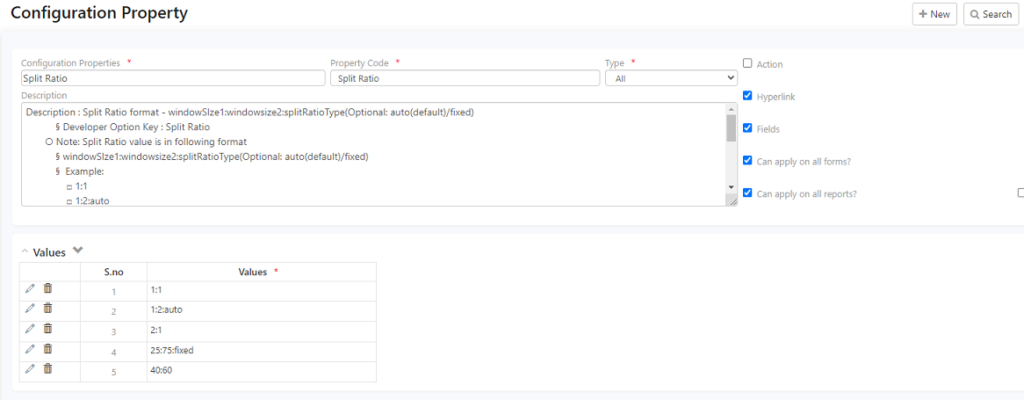Enable the Action checkbox
1024x400 pixels.
click(747, 63)
